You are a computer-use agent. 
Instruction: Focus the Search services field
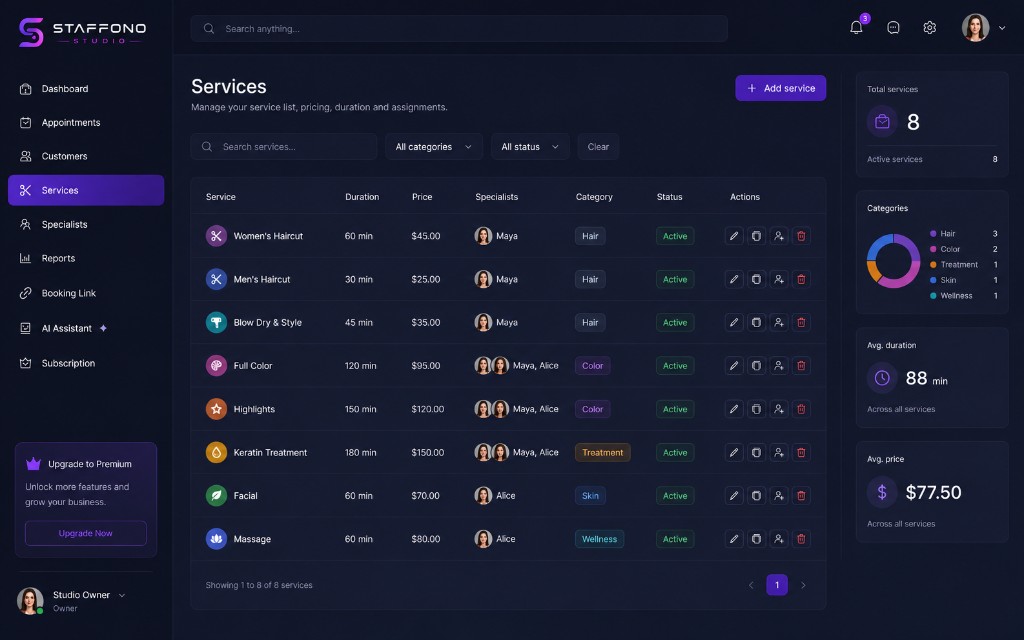click(x=283, y=147)
